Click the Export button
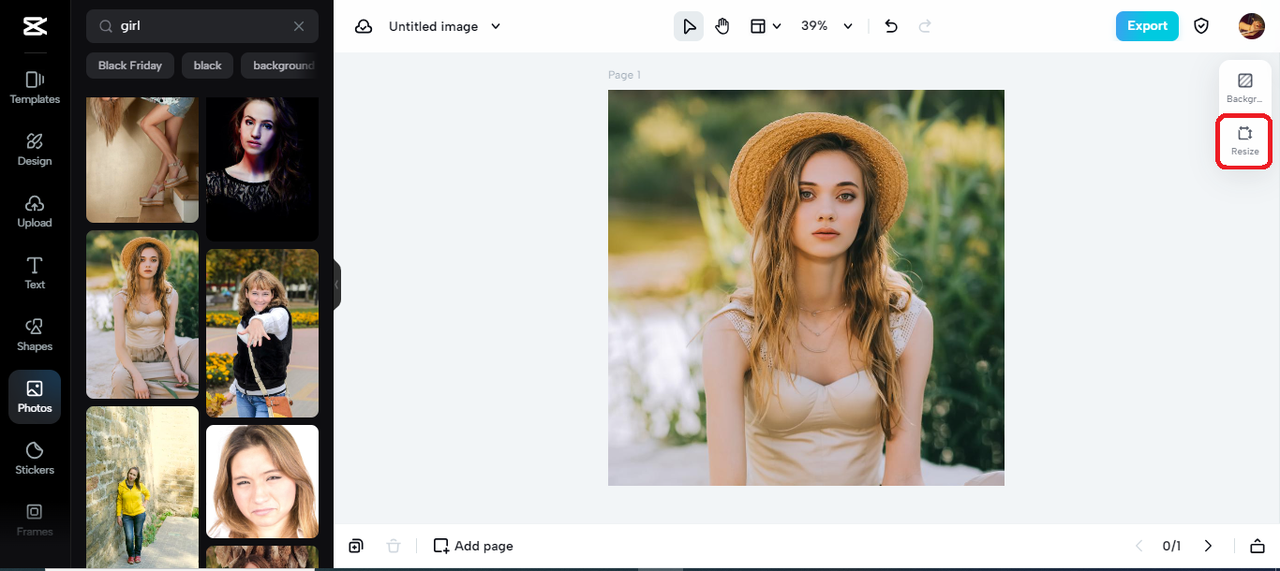 click(x=1147, y=27)
